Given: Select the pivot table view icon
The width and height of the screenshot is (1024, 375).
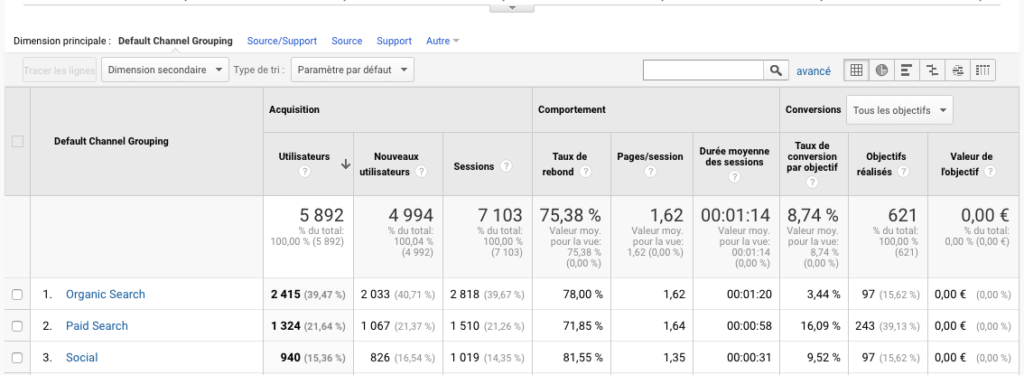Looking at the screenshot, I should (x=983, y=70).
